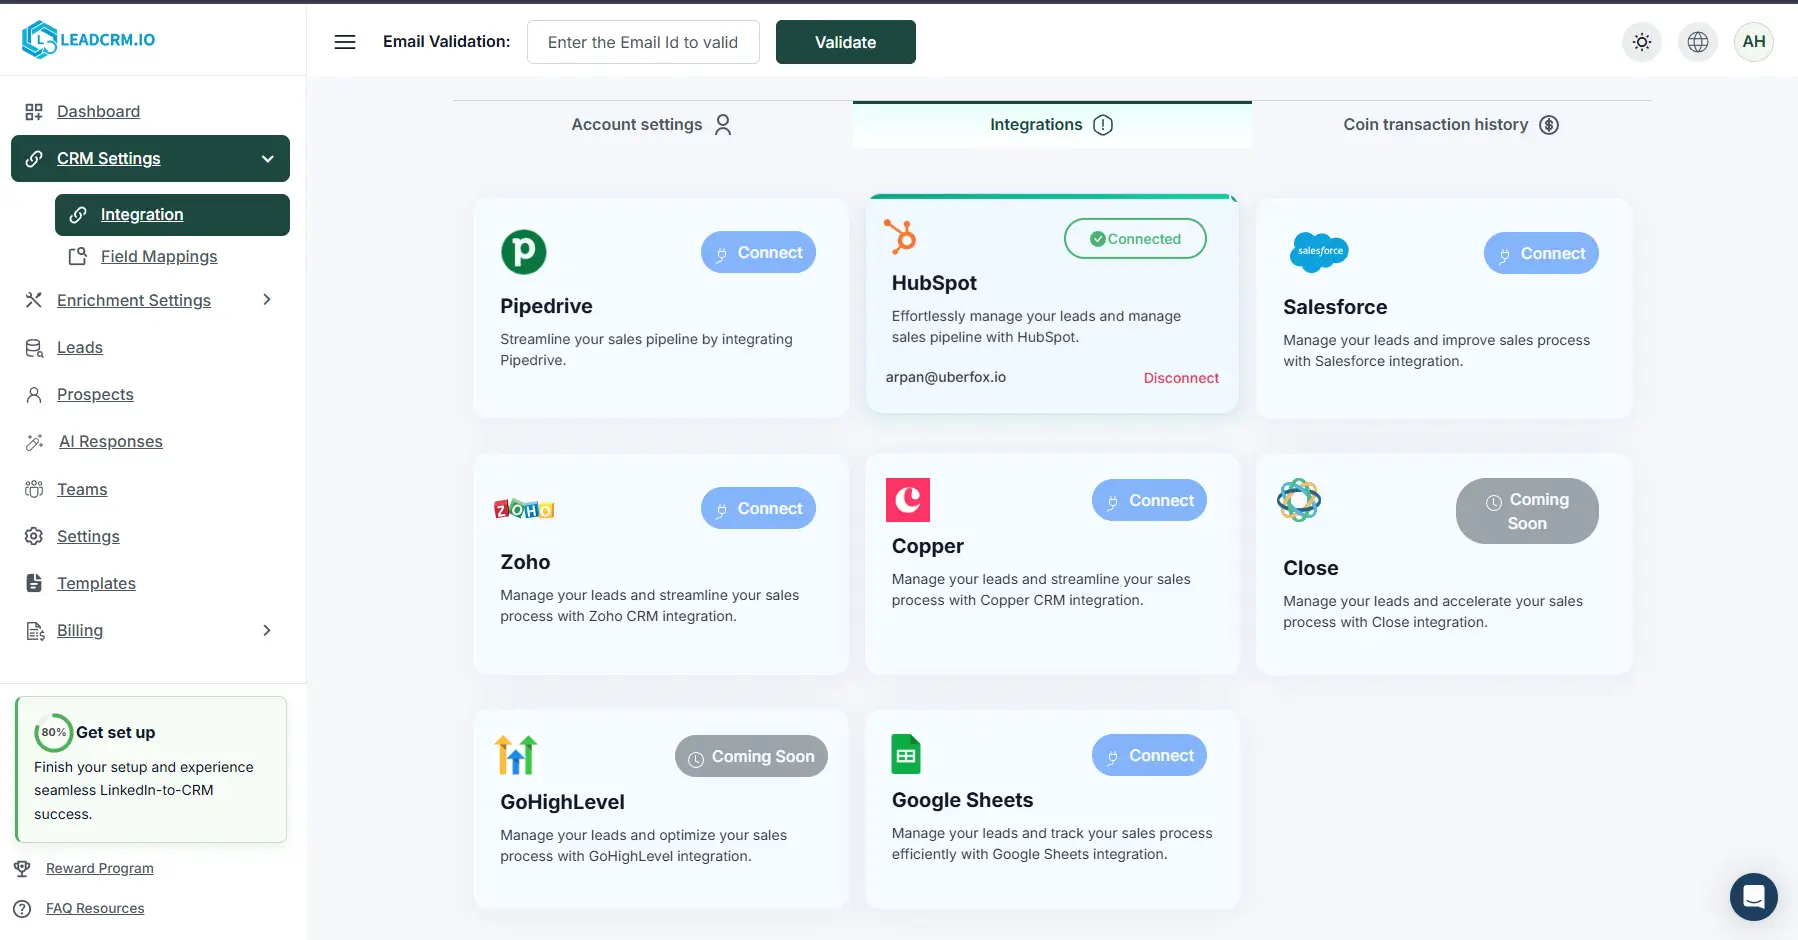The image size is (1798, 940).
Task: Click the Pipedrive logo
Action: [x=524, y=252]
